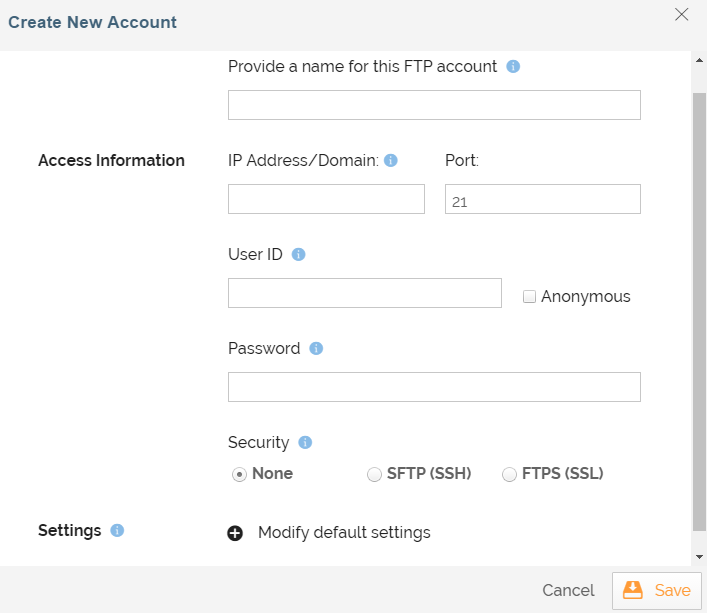Screen dimensions: 707x613
Task: Click the Password input field
Action: [434, 387]
